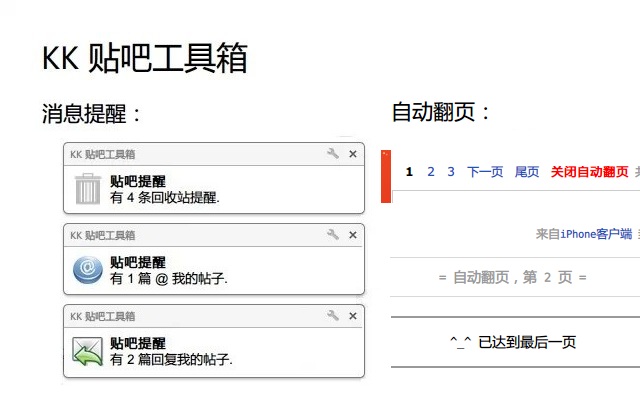Dismiss the @ 我的帖子 notification
Viewport: 640px width, 400px height.
coord(353,235)
